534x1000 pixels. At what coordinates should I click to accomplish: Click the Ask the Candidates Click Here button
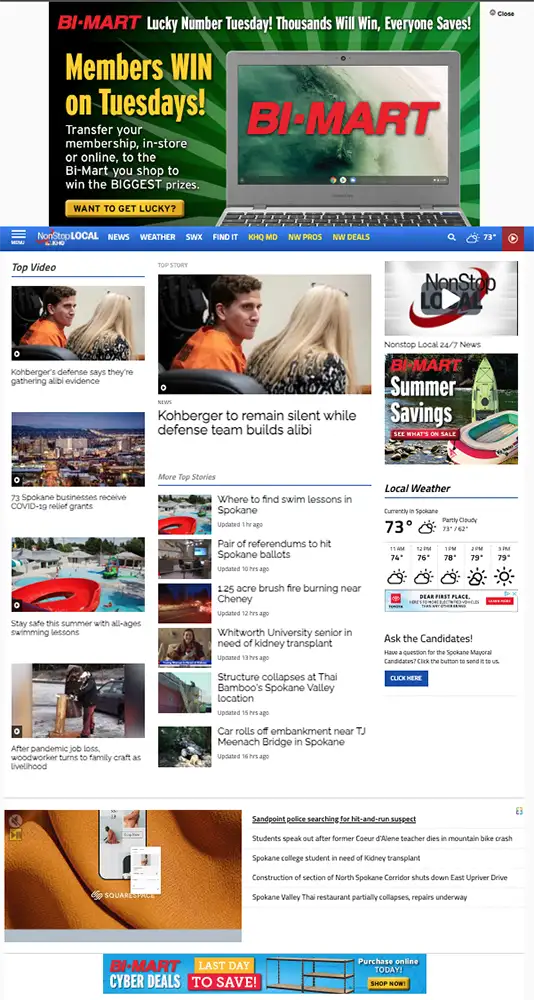coord(406,678)
